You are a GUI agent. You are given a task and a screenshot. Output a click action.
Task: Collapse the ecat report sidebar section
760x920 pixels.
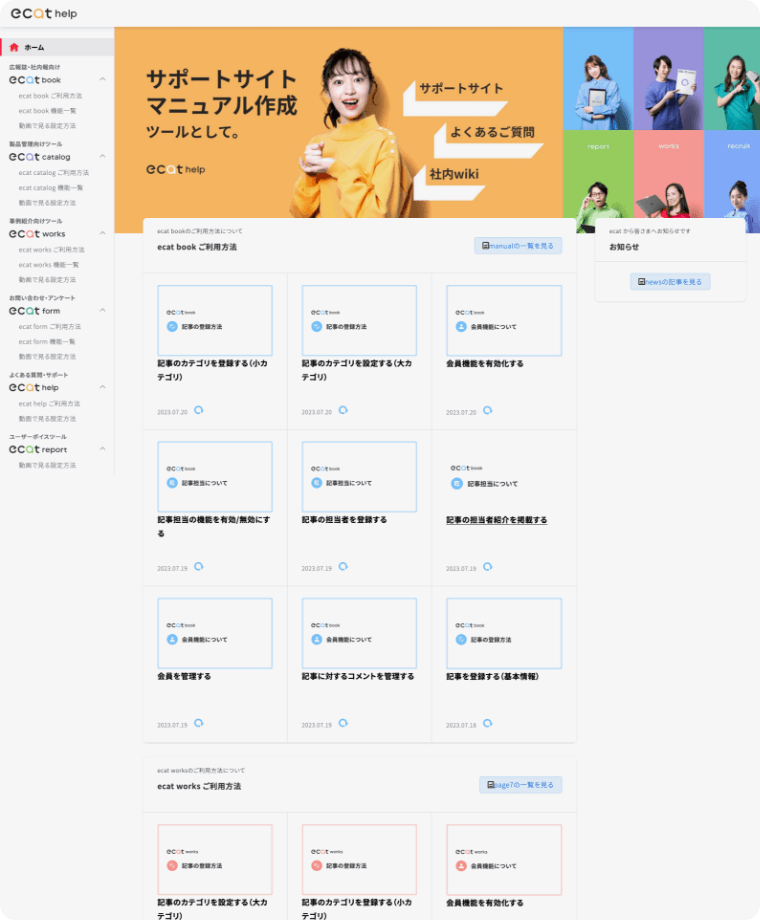[x=103, y=449]
